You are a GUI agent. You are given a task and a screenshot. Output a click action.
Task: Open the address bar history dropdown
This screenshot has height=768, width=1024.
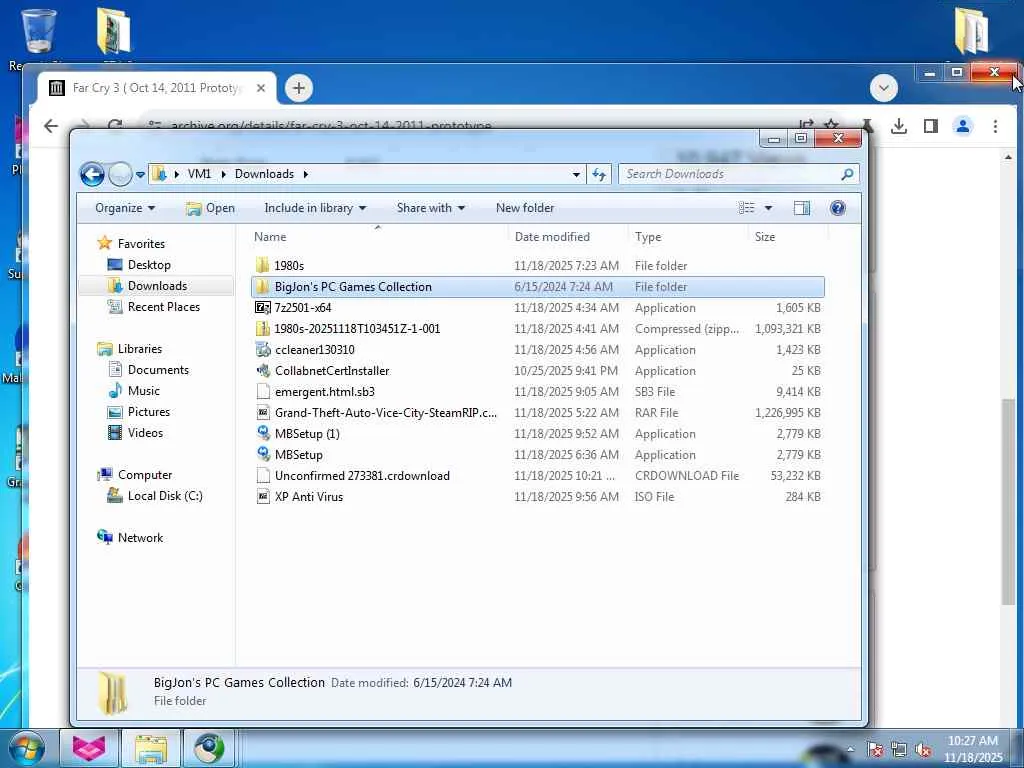point(576,174)
